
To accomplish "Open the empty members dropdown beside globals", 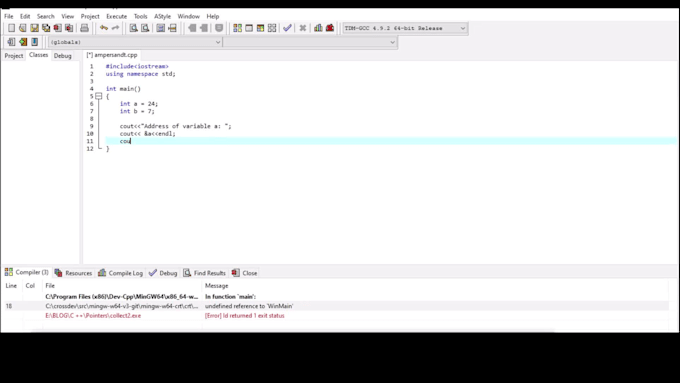I will point(310,42).
